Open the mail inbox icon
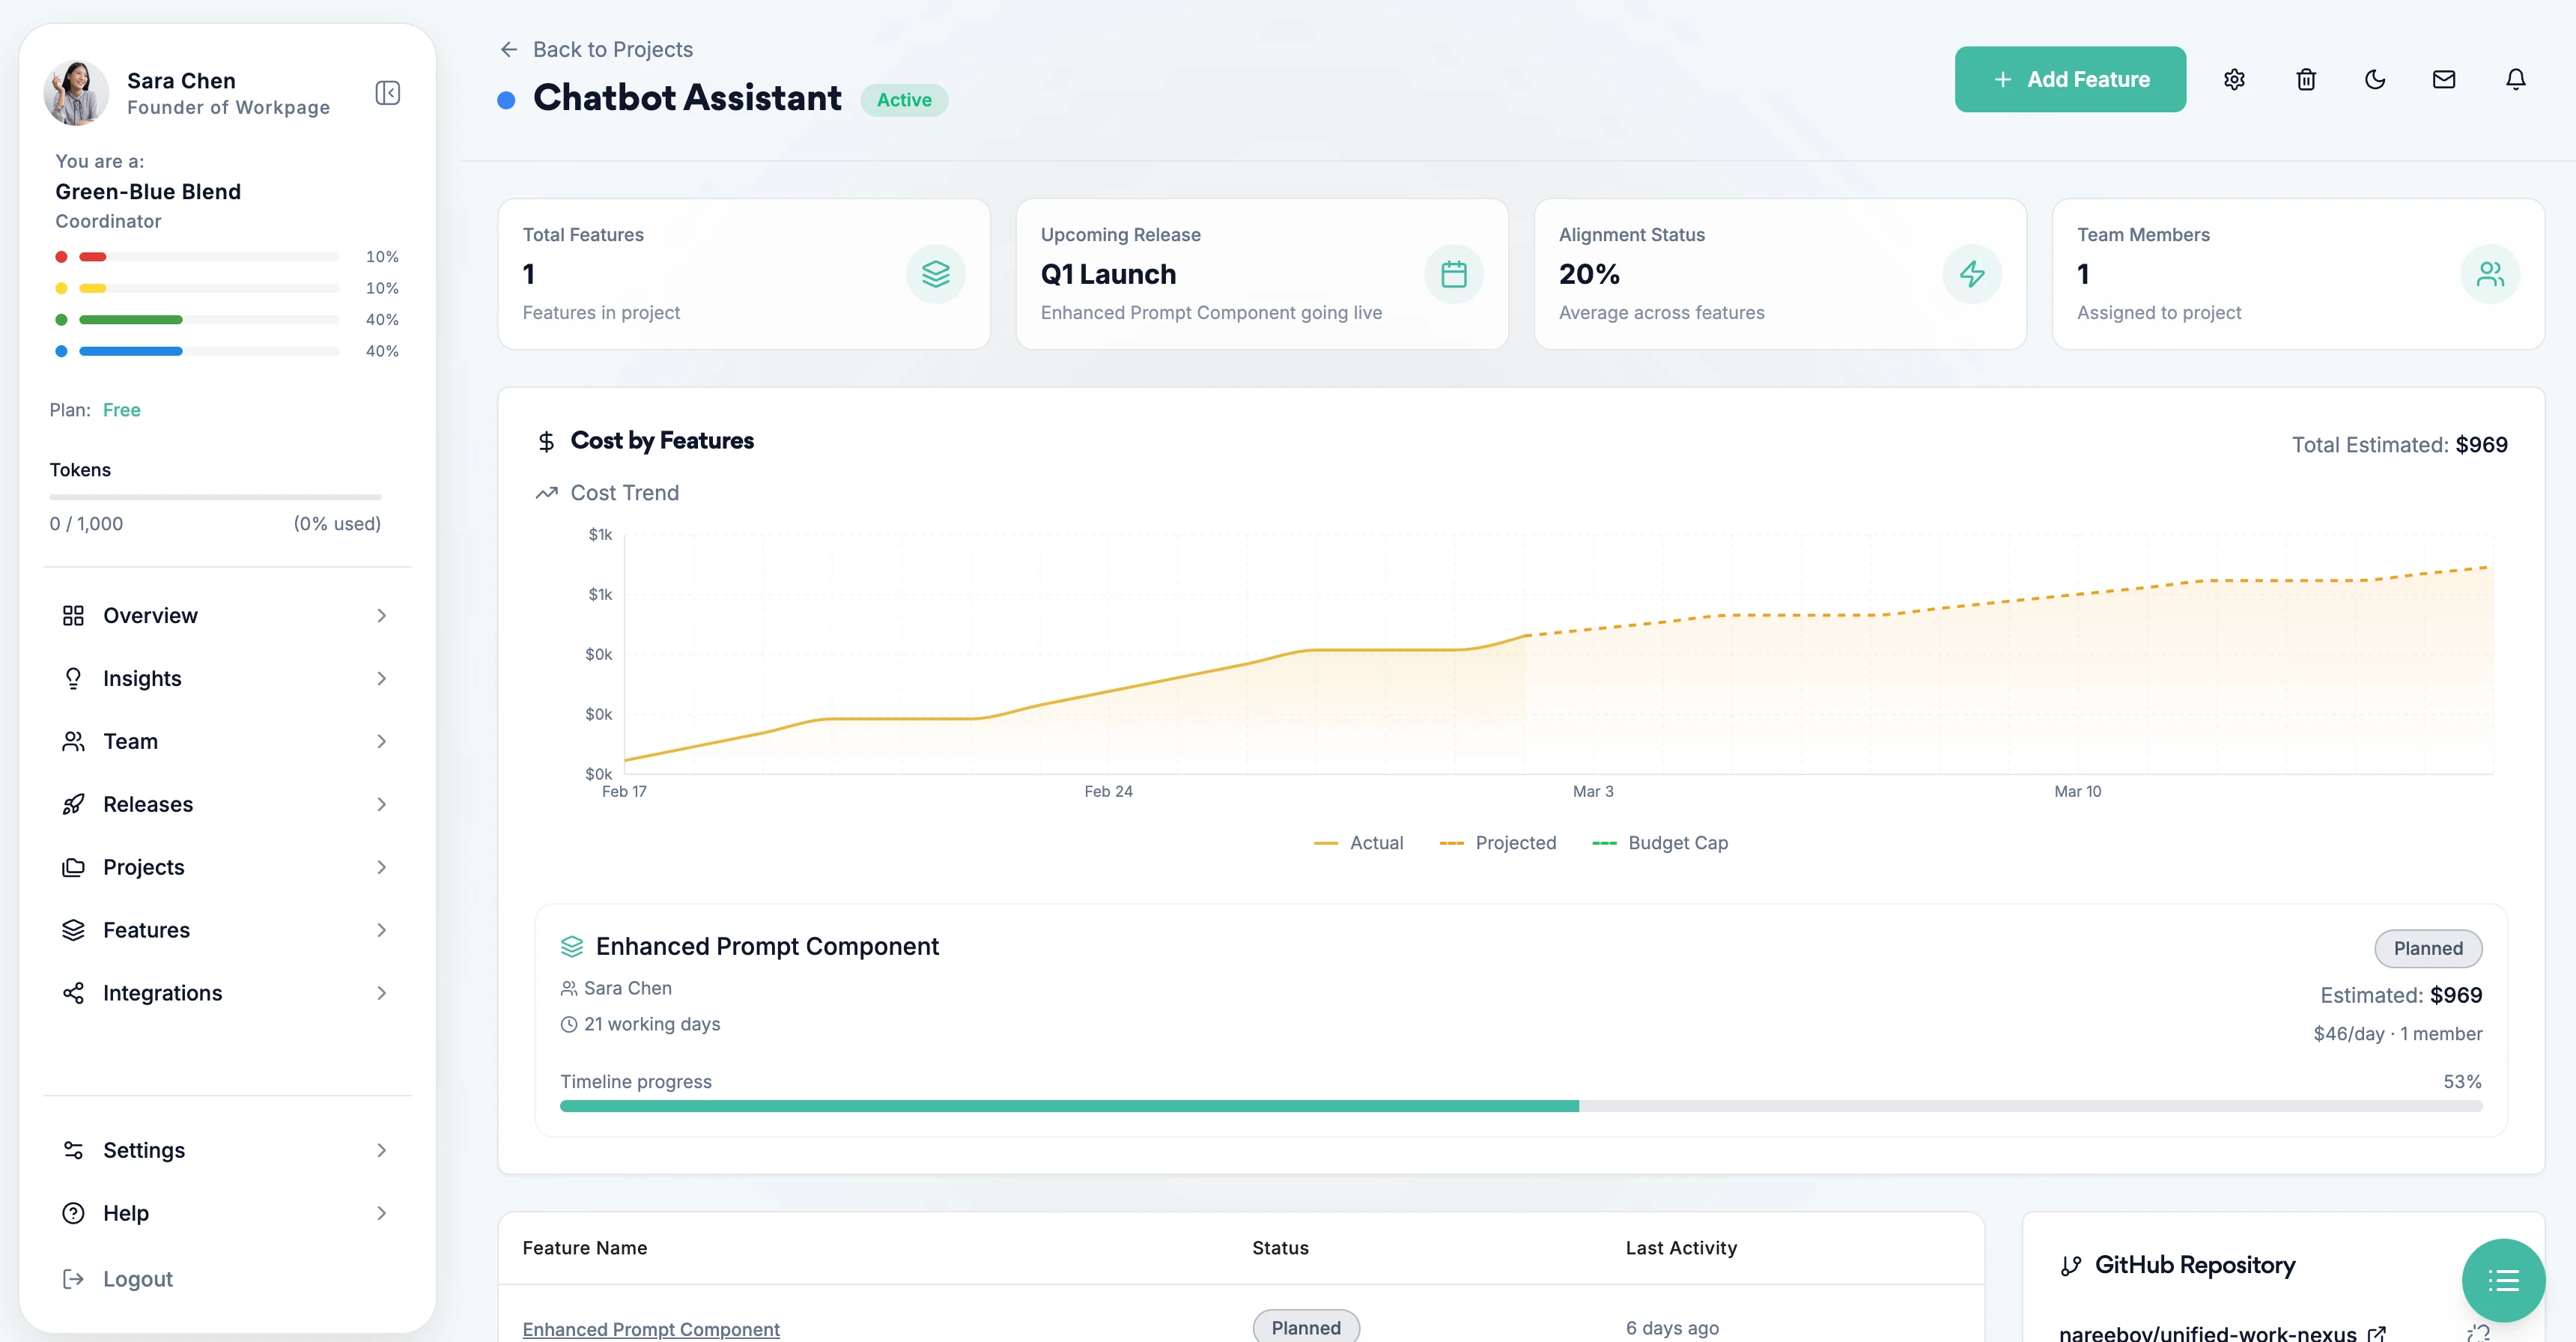2576x1342 pixels. (x=2444, y=79)
